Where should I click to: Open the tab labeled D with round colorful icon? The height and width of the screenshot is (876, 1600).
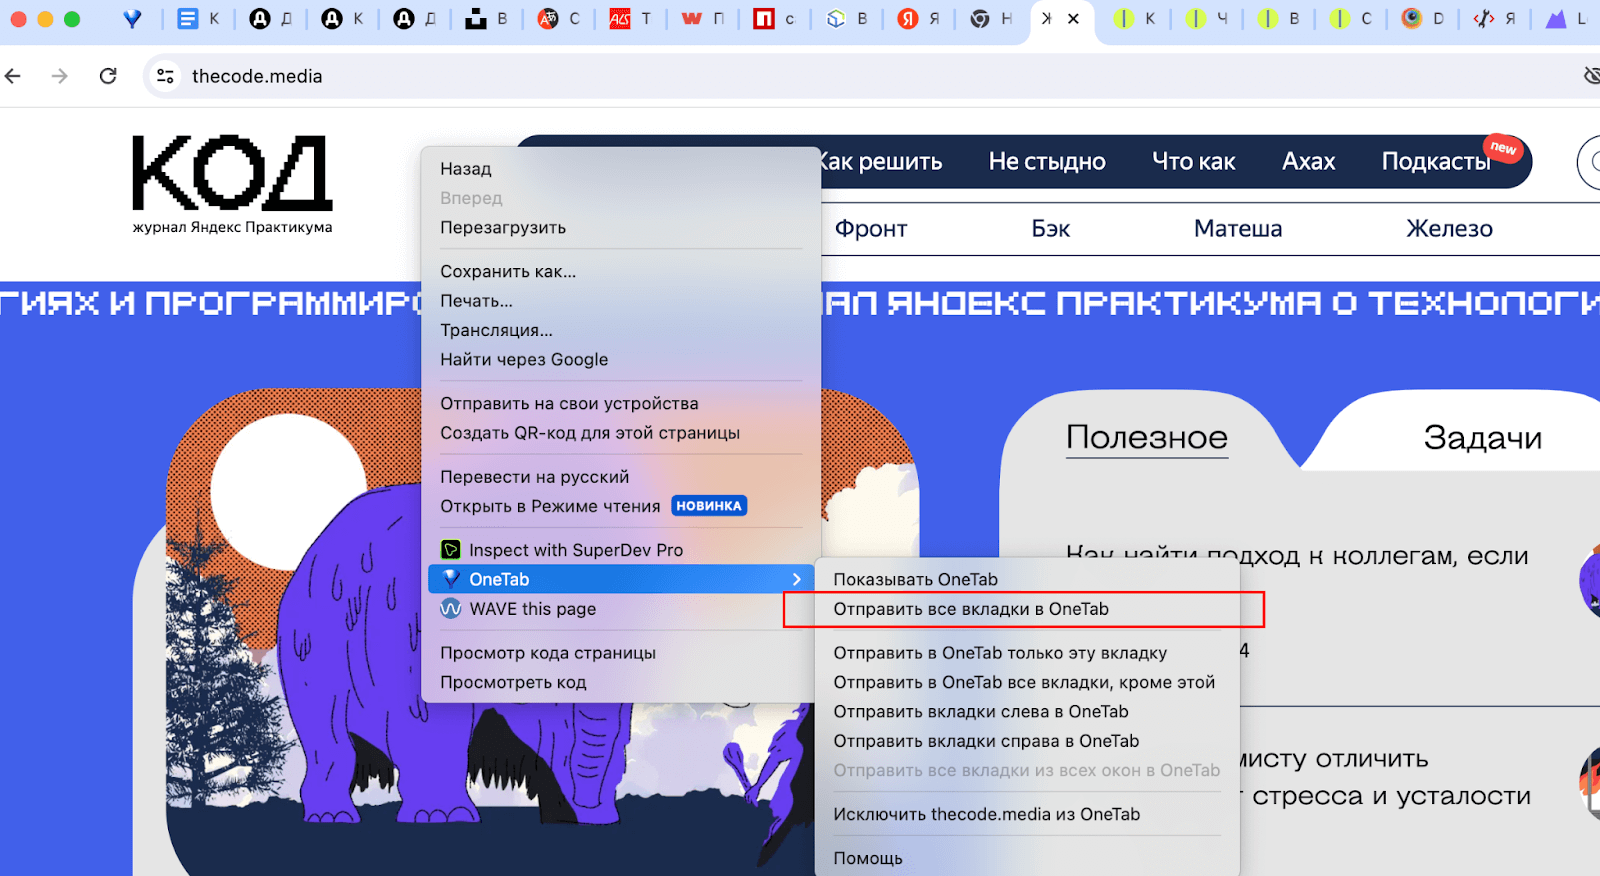[x=1423, y=19]
